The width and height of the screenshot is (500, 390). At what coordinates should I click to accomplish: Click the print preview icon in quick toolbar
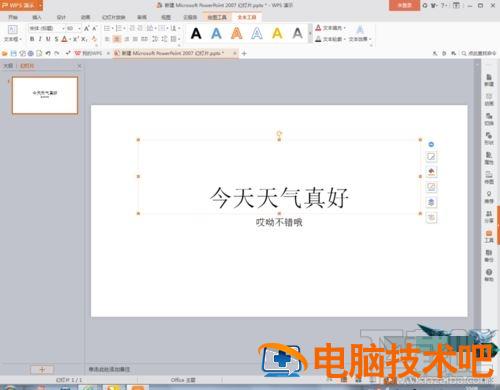click(x=39, y=53)
